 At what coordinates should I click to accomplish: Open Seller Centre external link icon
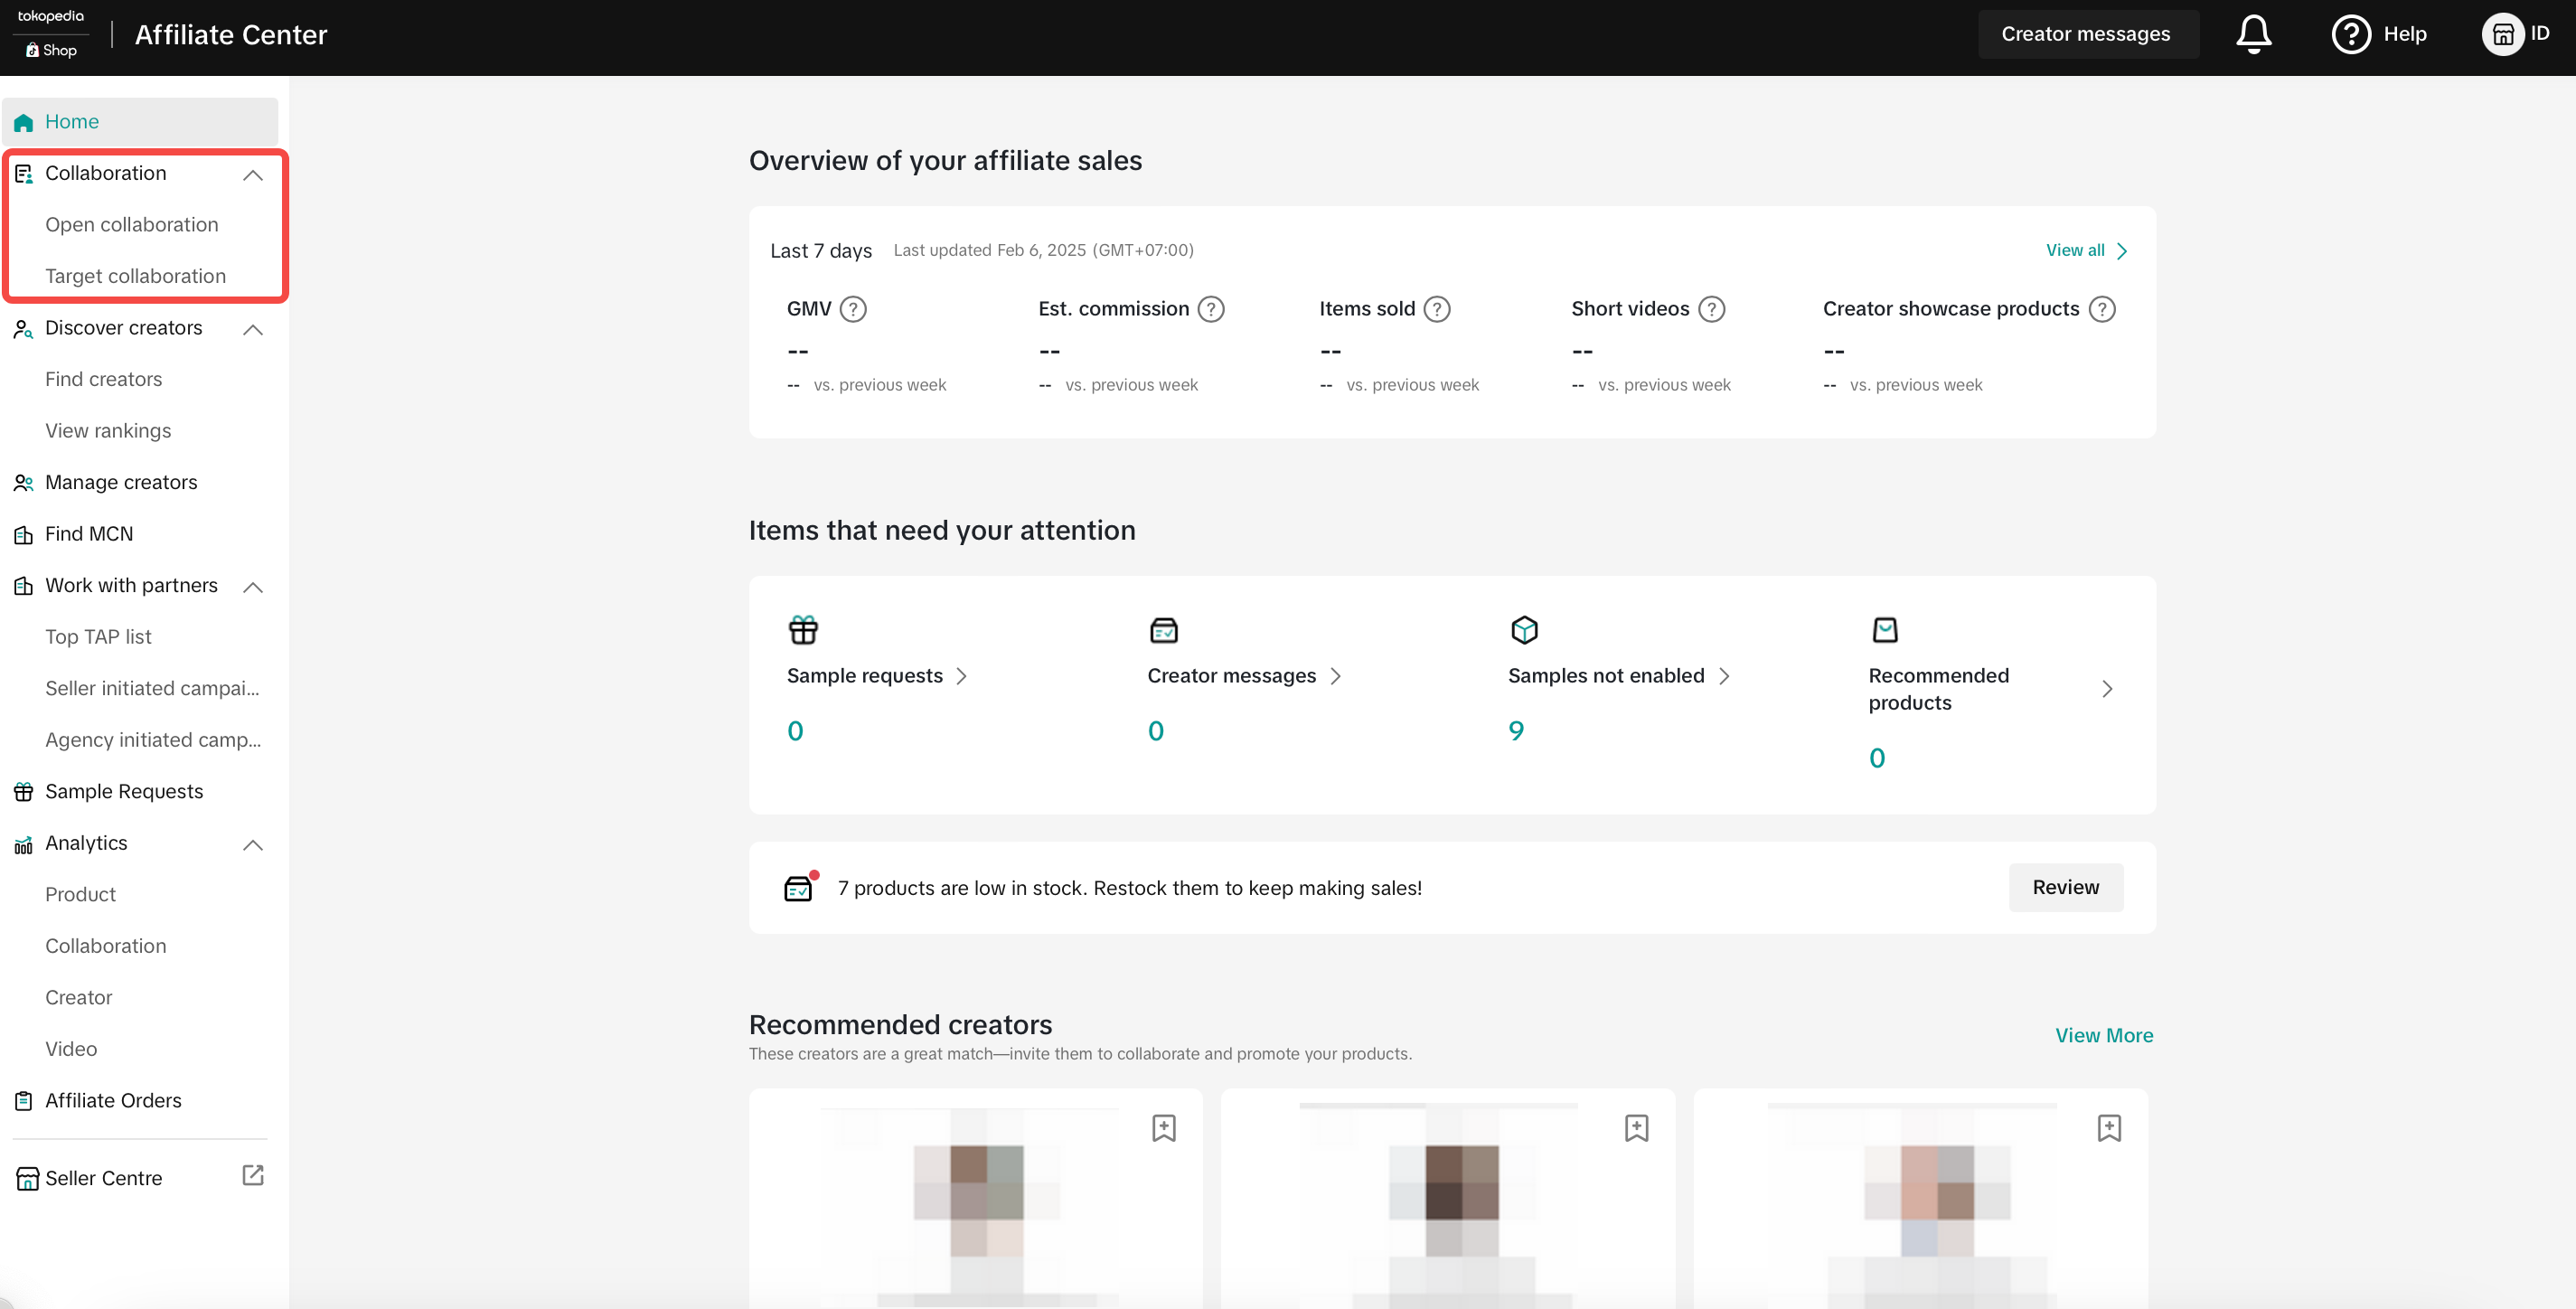[x=253, y=1176]
